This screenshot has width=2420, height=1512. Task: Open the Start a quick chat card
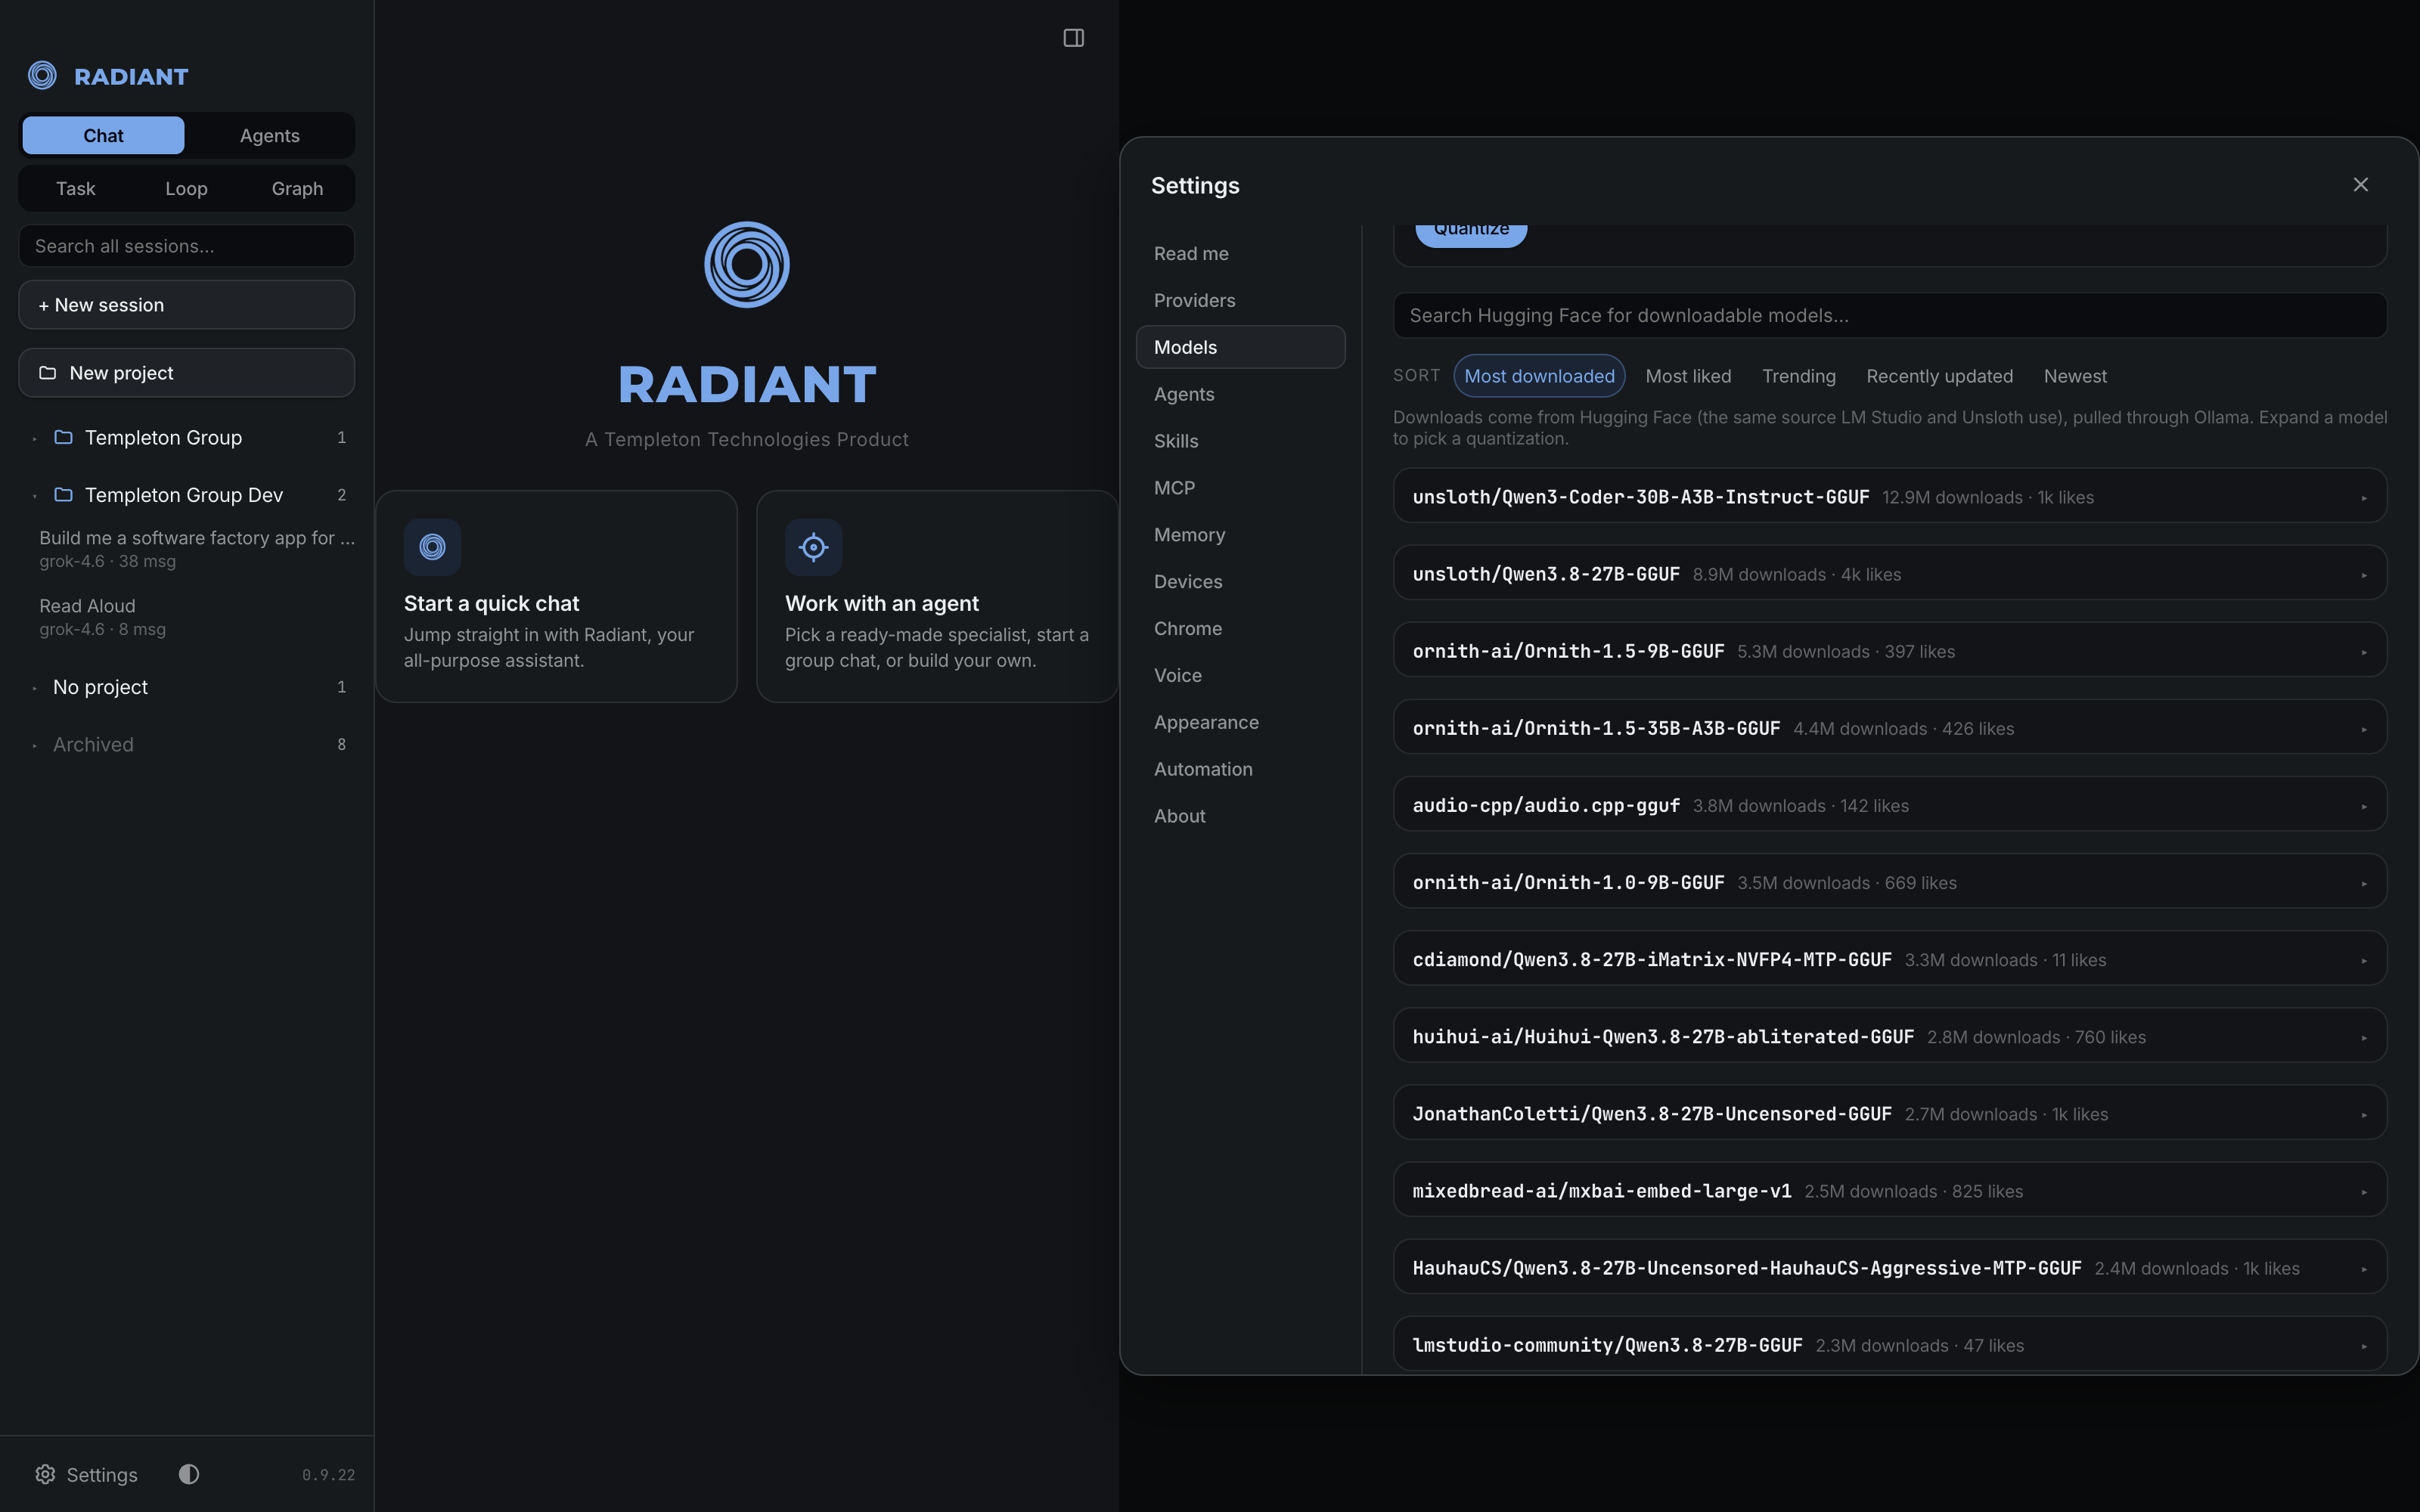pos(556,597)
